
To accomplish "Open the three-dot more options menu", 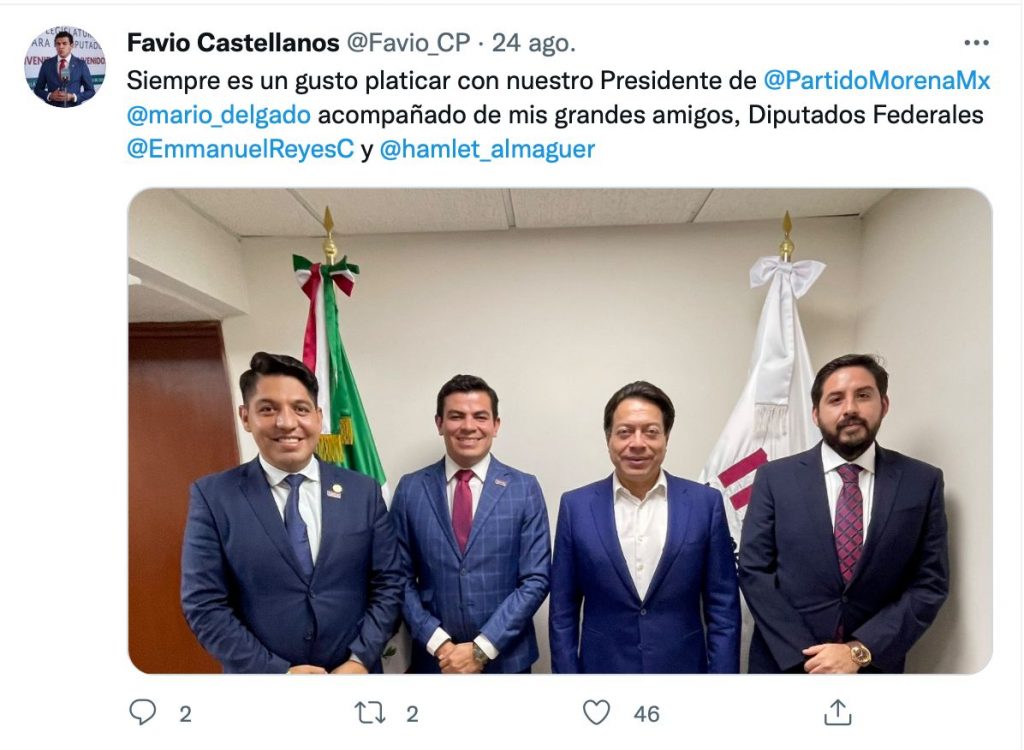I will click(x=976, y=43).
